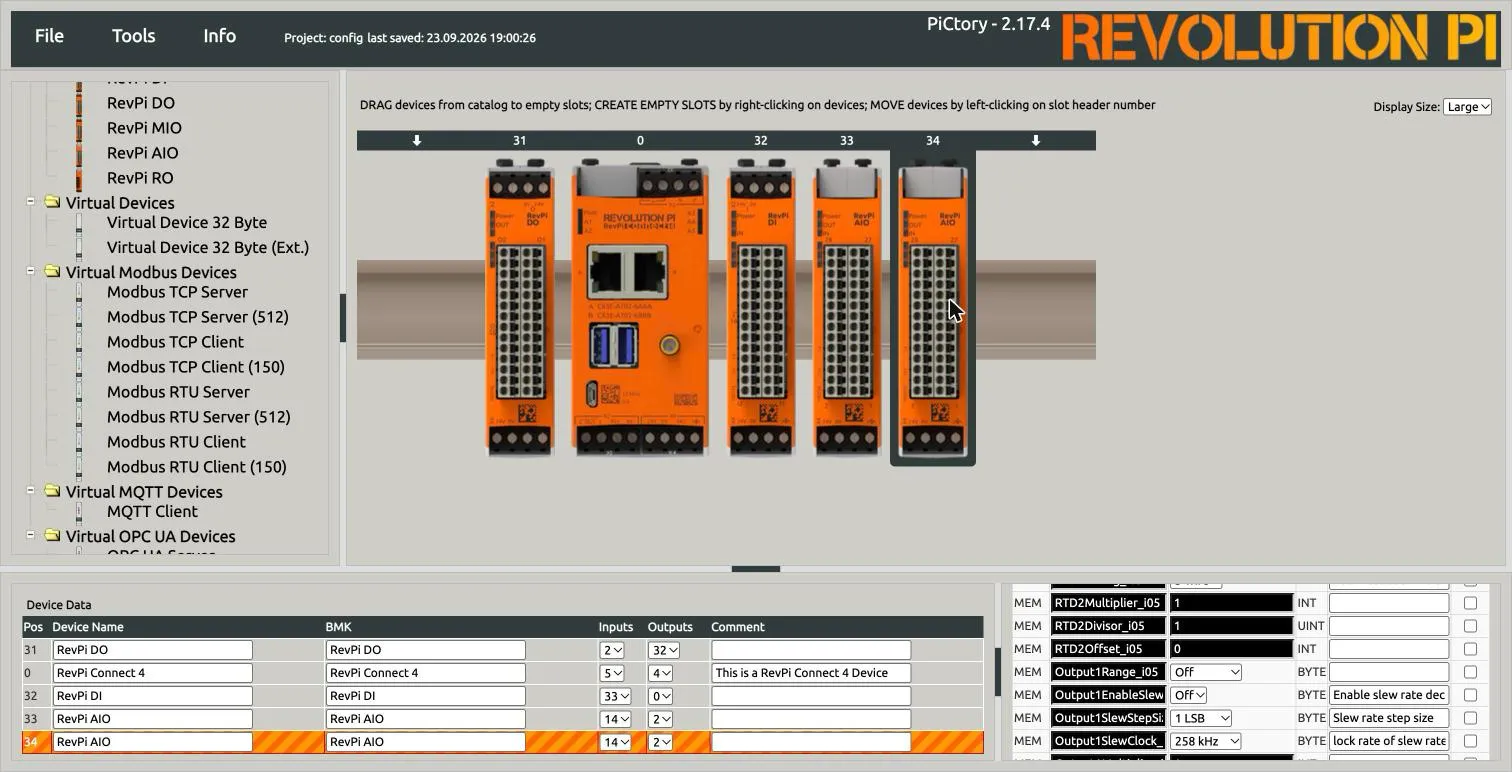Tick the checkbox in Output1EnableSlew row
The height and width of the screenshot is (772, 1512).
pyautogui.click(x=1470, y=695)
